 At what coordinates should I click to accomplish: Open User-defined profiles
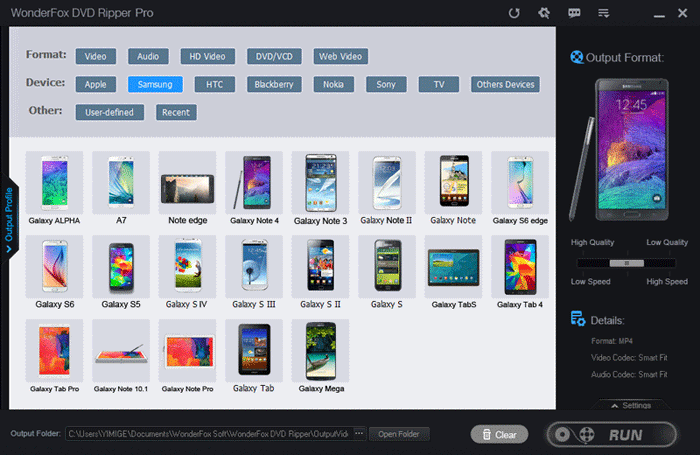tap(109, 113)
